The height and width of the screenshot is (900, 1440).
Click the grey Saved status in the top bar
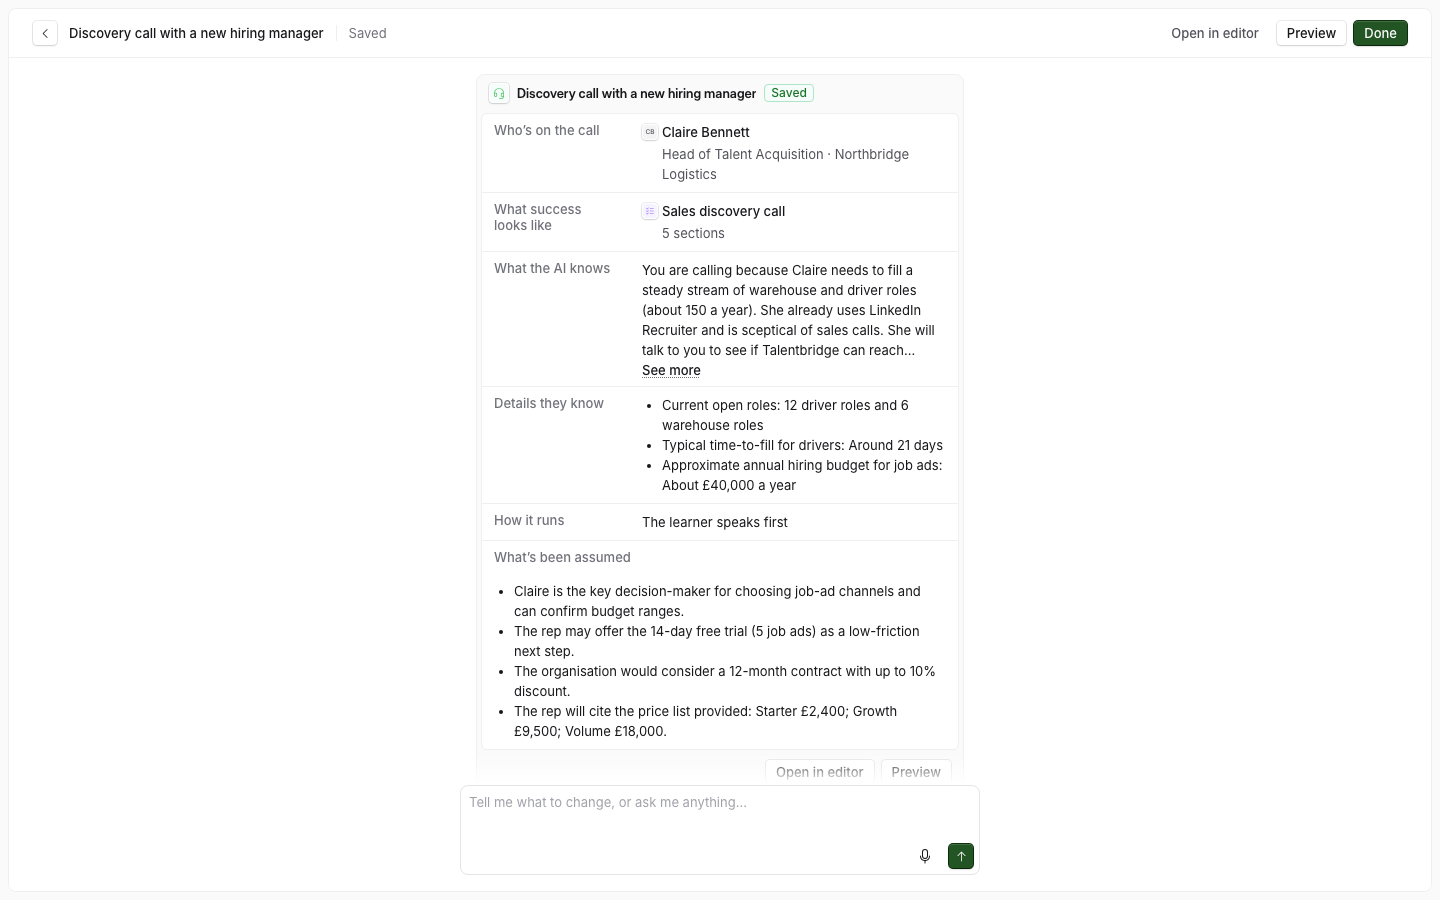pyautogui.click(x=367, y=33)
